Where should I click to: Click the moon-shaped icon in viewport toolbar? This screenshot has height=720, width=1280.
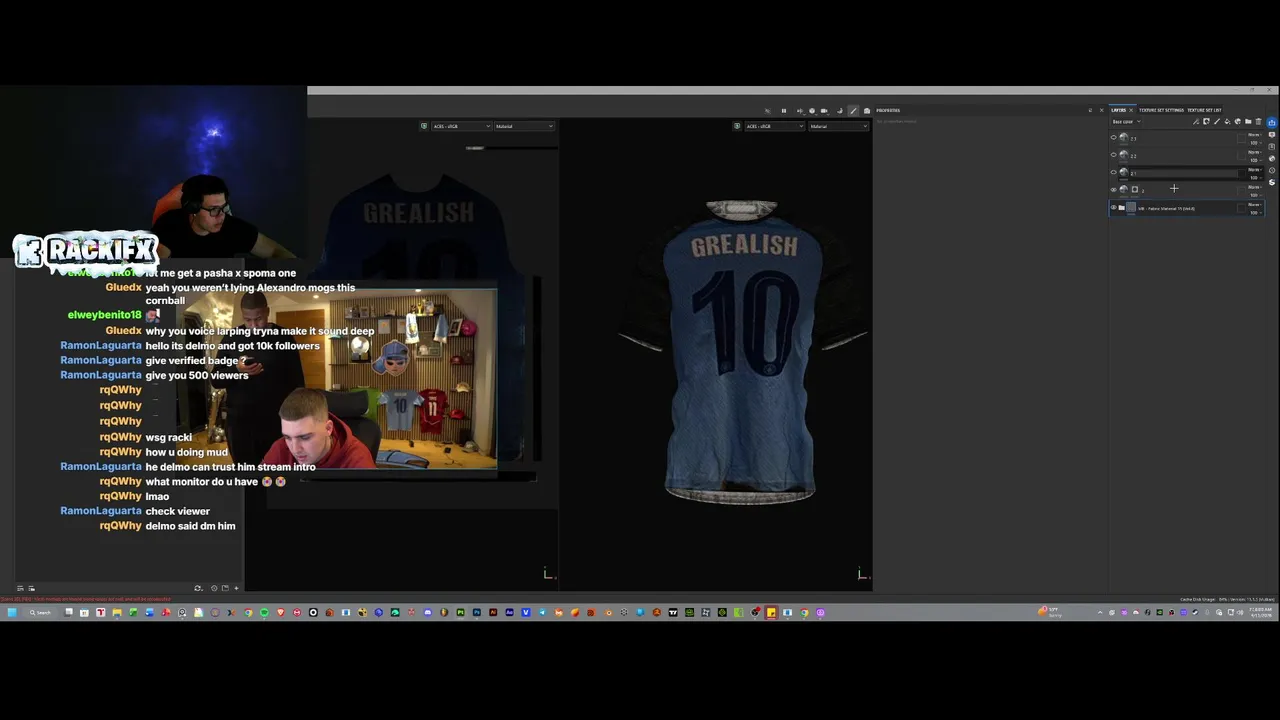840,111
